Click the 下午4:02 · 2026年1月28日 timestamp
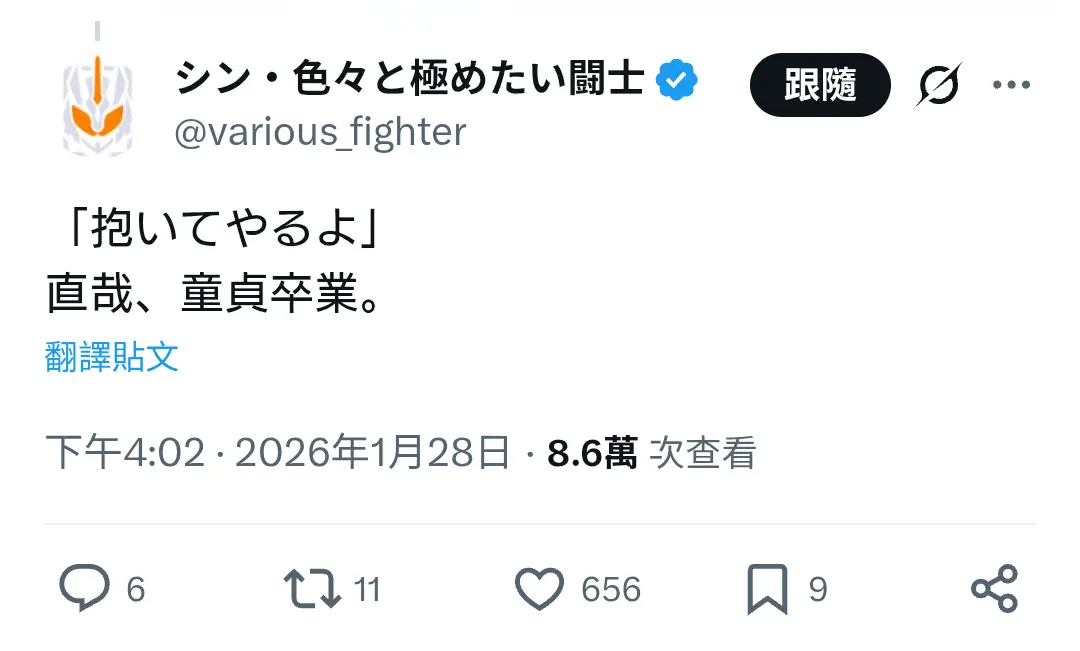 click(278, 453)
